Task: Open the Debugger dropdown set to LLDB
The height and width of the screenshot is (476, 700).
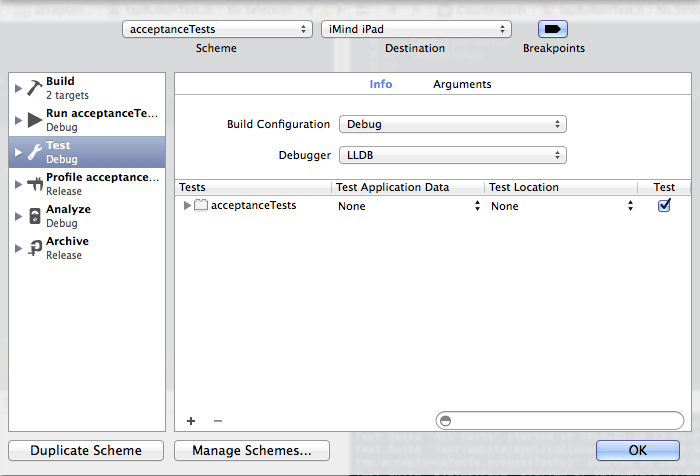Action: pyautogui.click(x=453, y=155)
